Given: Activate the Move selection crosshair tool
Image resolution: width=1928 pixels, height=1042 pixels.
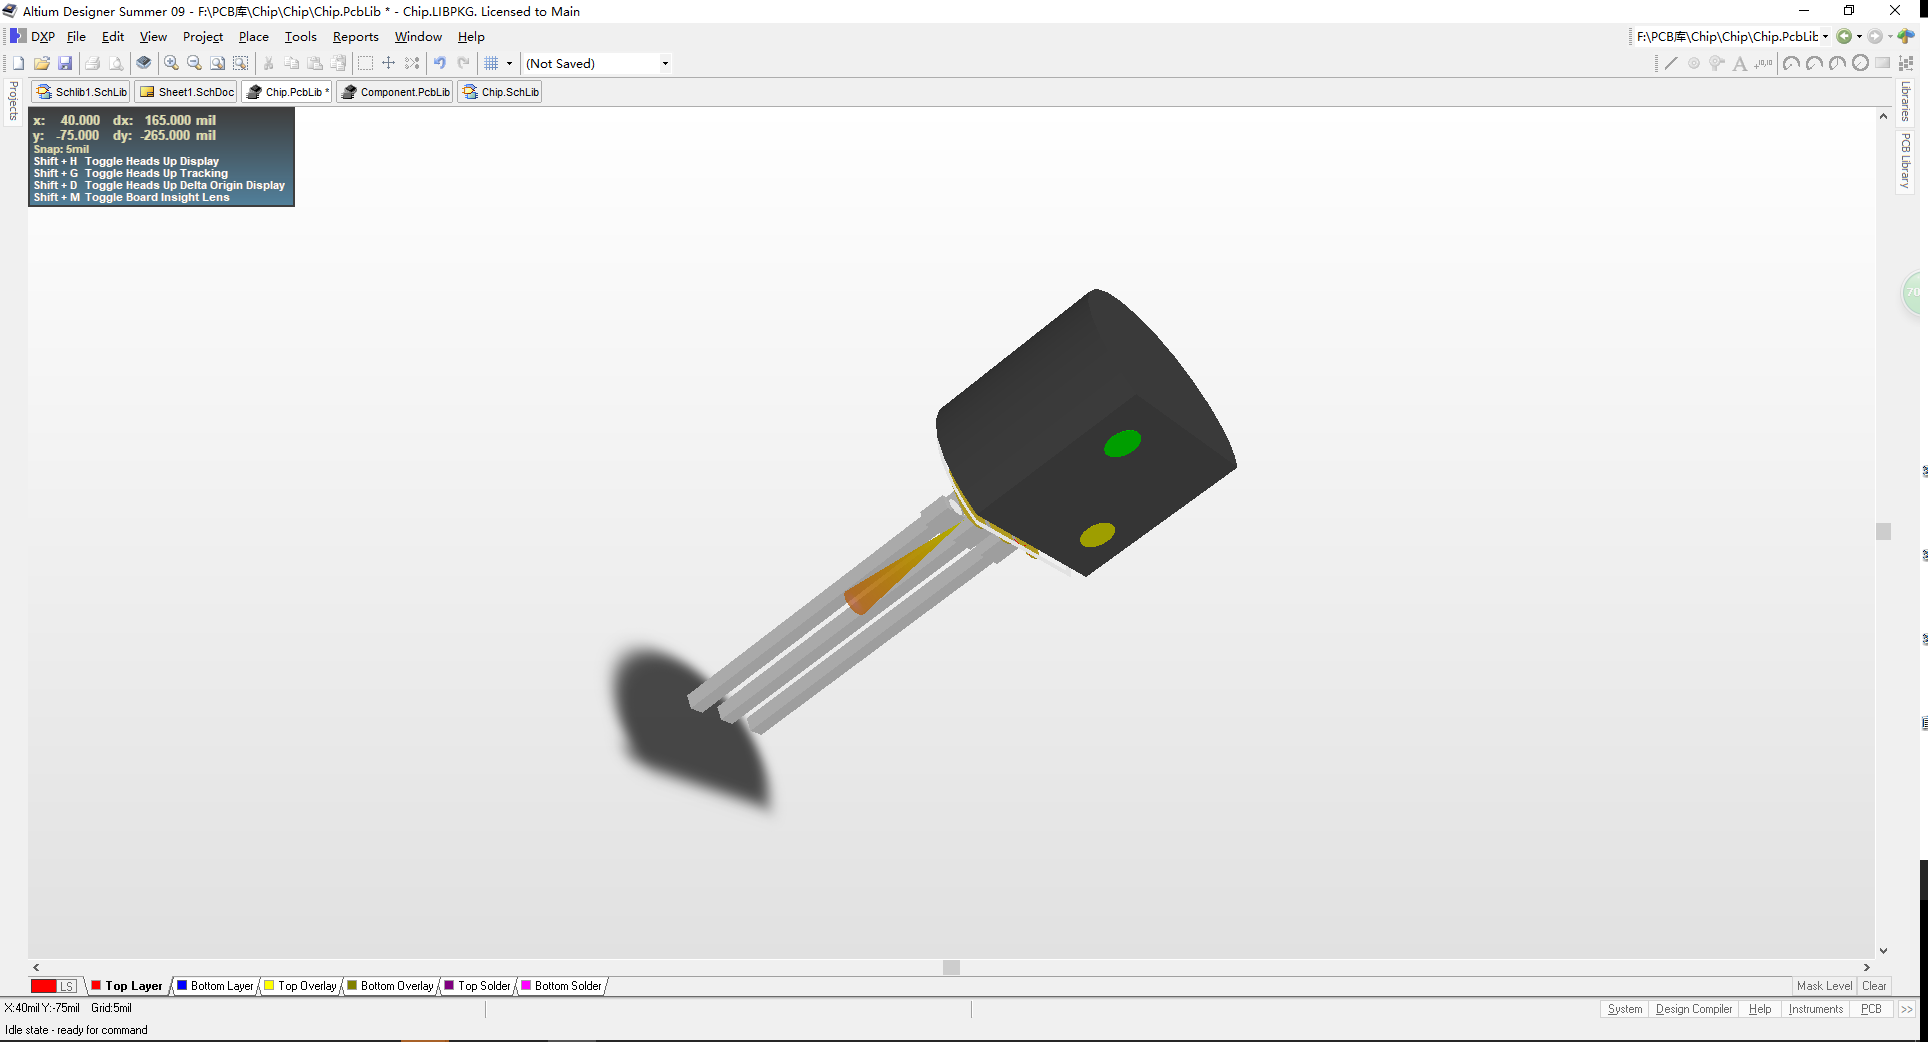Looking at the screenshot, I should tap(389, 63).
